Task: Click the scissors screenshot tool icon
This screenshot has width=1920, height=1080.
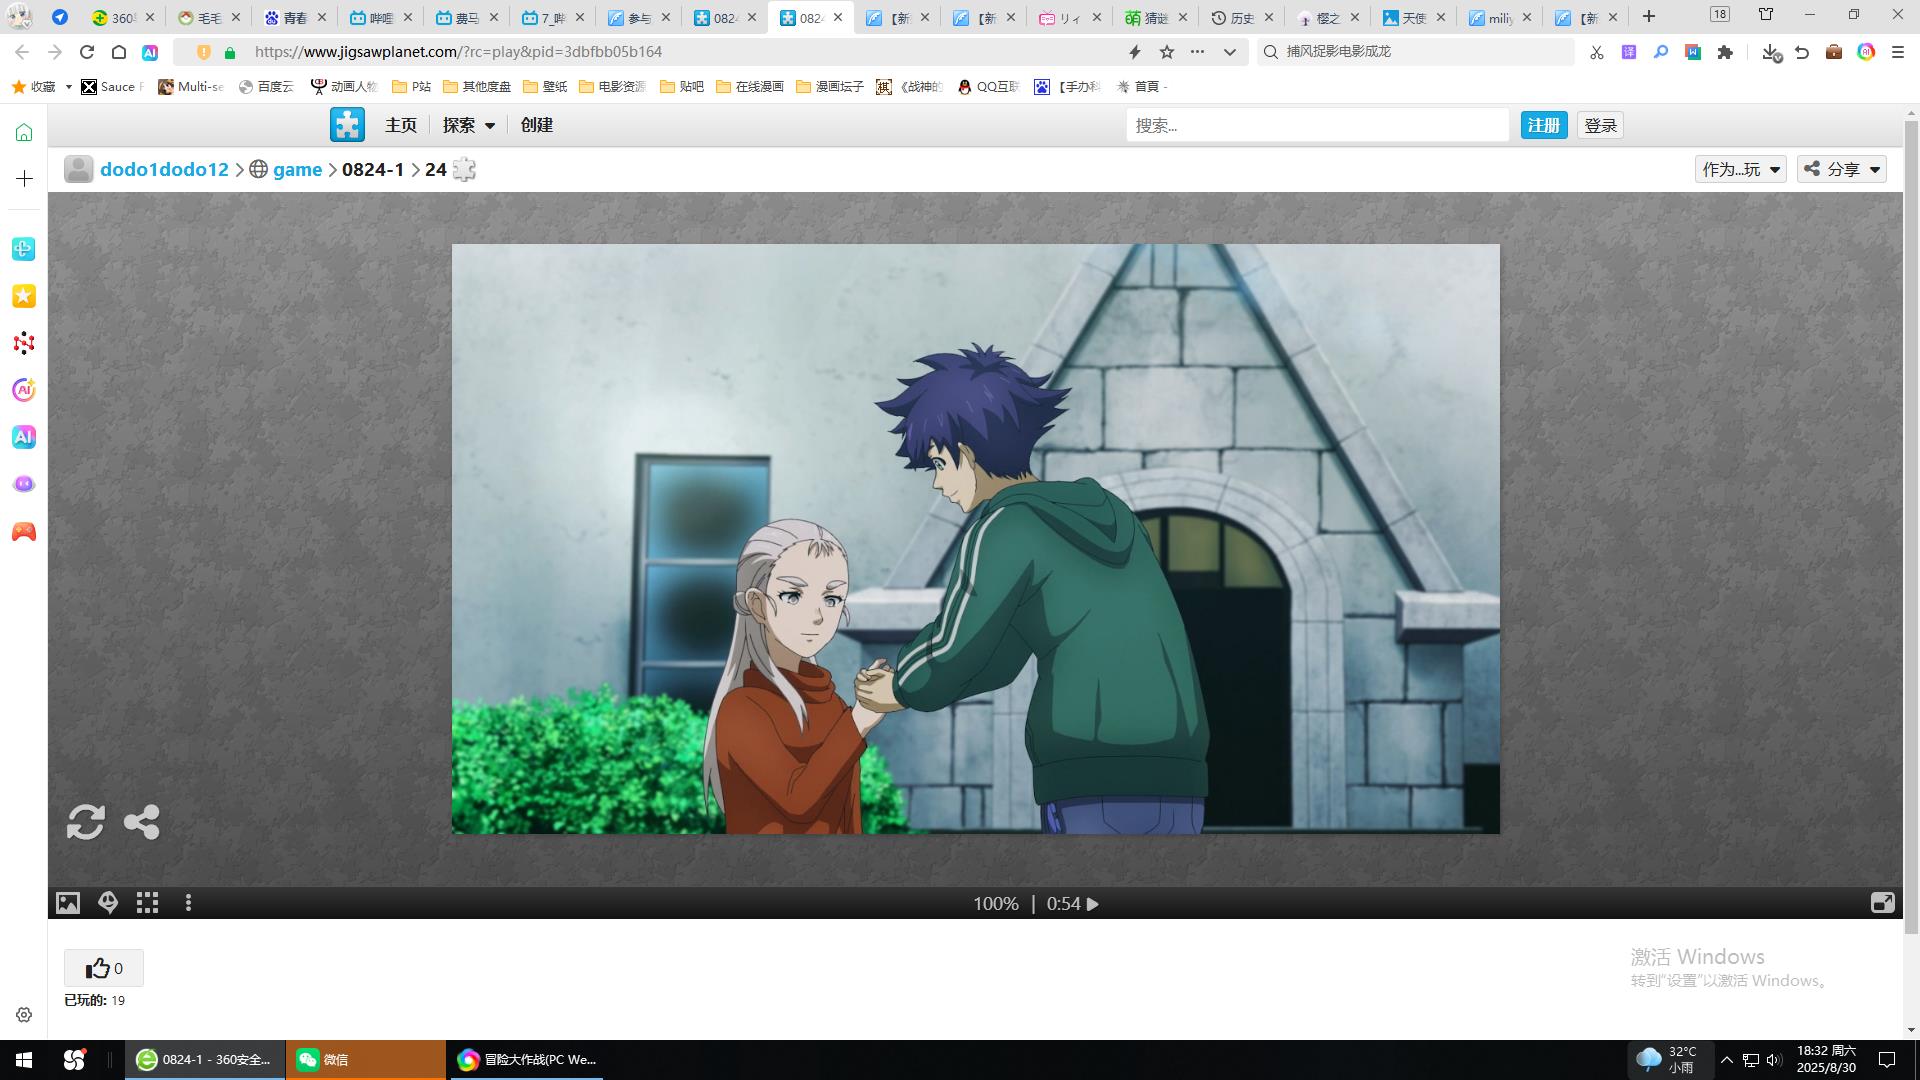Action: pyautogui.click(x=1597, y=52)
